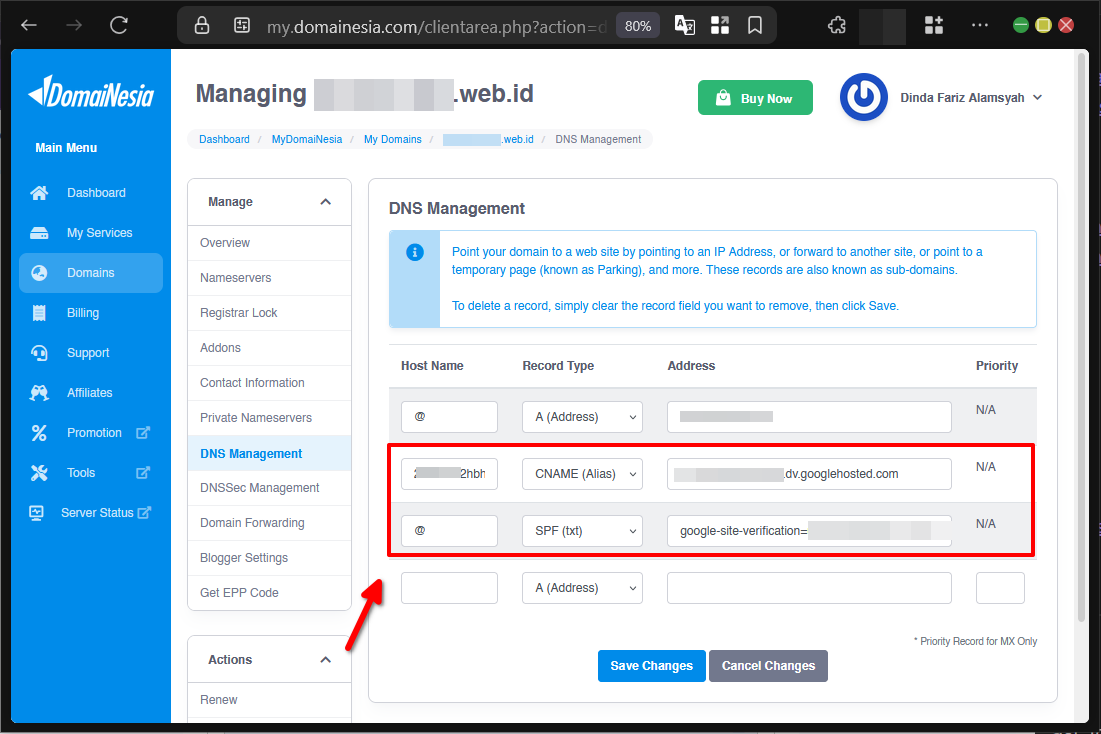The image size is (1101, 734).
Task: Collapse the Actions panel chevron
Action: pyautogui.click(x=325, y=660)
